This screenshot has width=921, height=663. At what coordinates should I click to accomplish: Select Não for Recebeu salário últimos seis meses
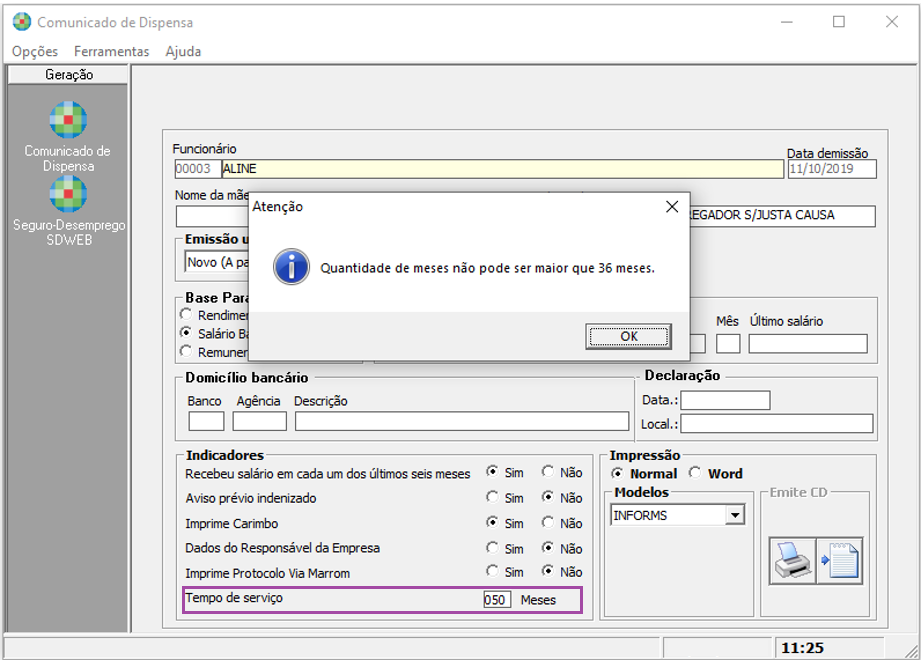click(x=548, y=472)
